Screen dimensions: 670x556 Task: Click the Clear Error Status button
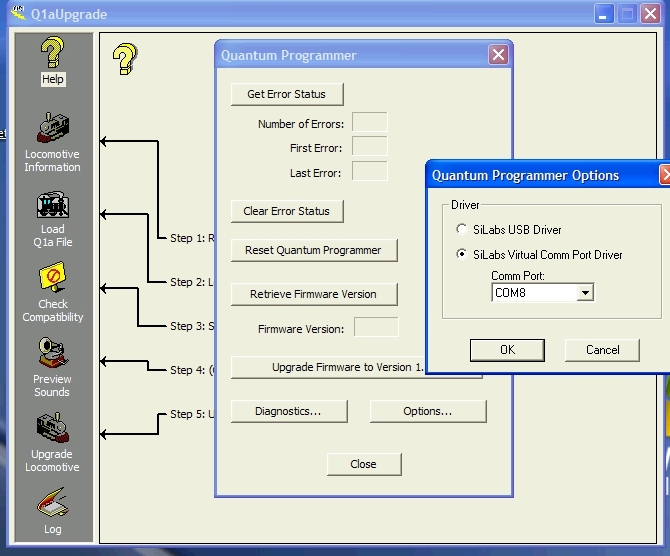pos(287,211)
